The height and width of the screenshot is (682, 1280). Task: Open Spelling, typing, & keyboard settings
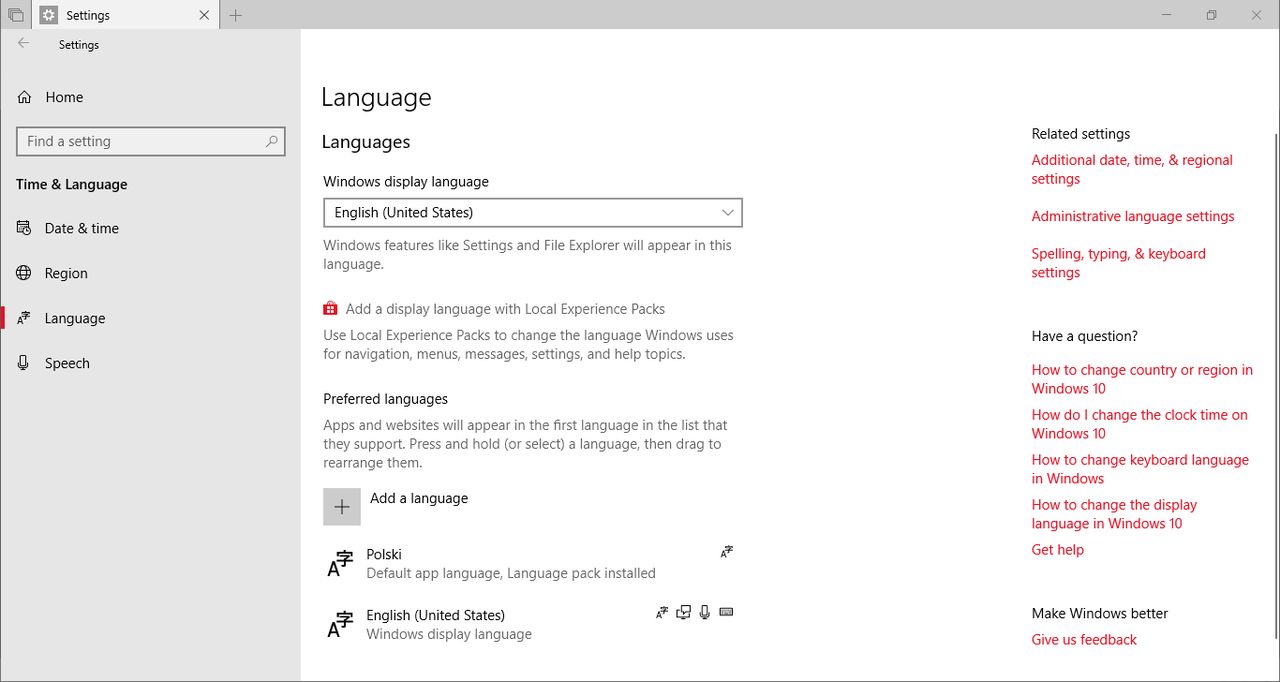pyautogui.click(x=1119, y=263)
